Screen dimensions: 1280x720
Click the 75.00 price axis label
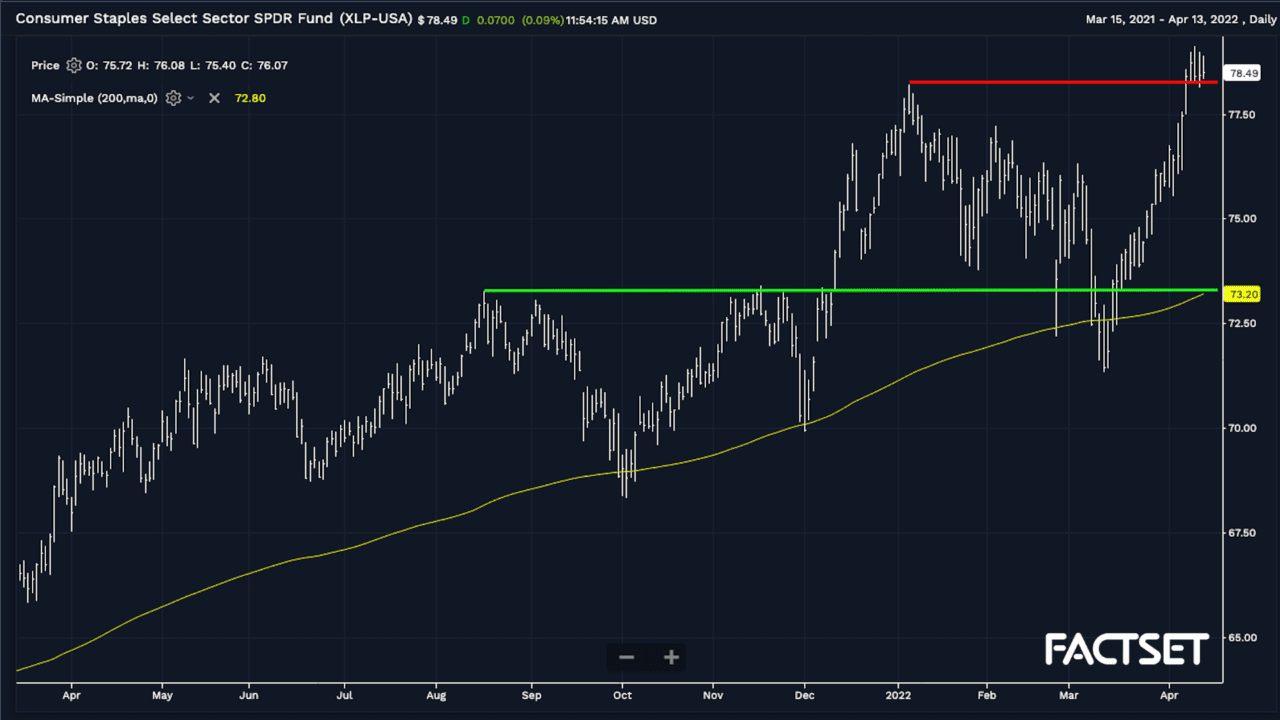tap(1242, 219)
